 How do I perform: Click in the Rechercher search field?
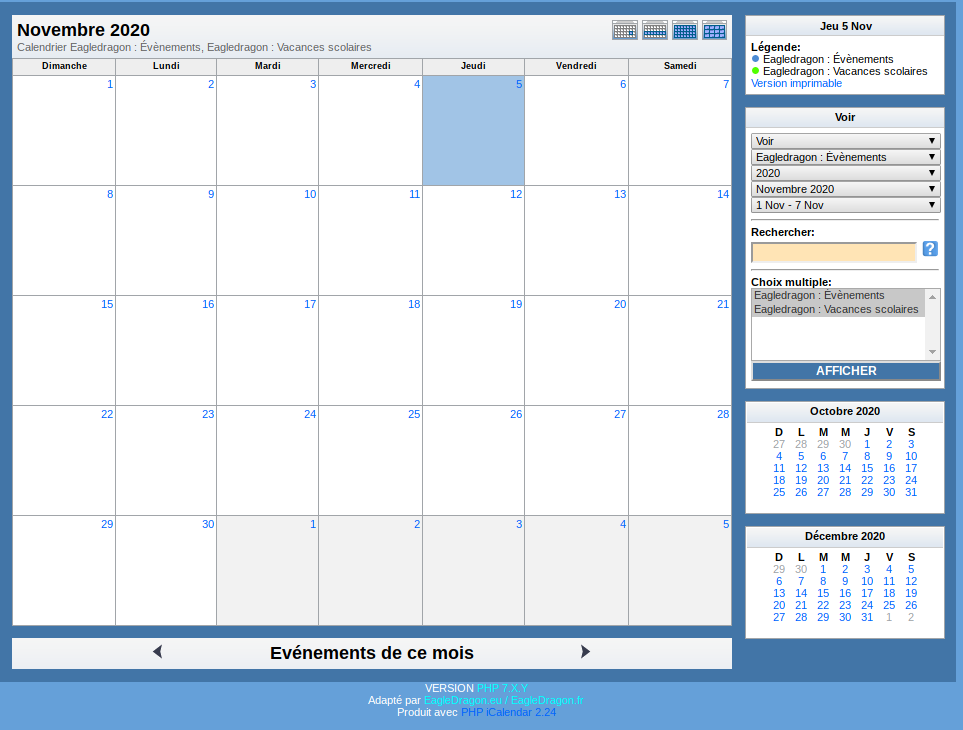833,252
